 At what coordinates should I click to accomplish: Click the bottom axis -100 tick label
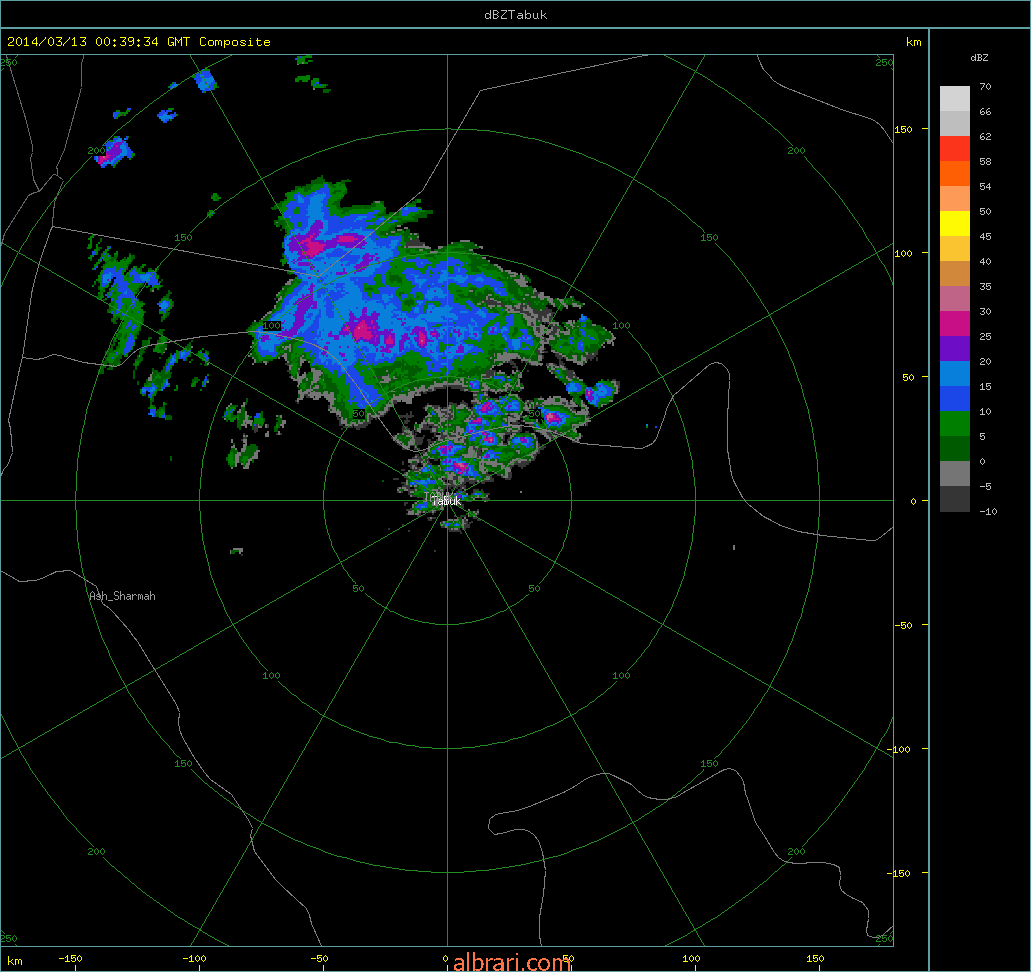[x=194, y=958]
